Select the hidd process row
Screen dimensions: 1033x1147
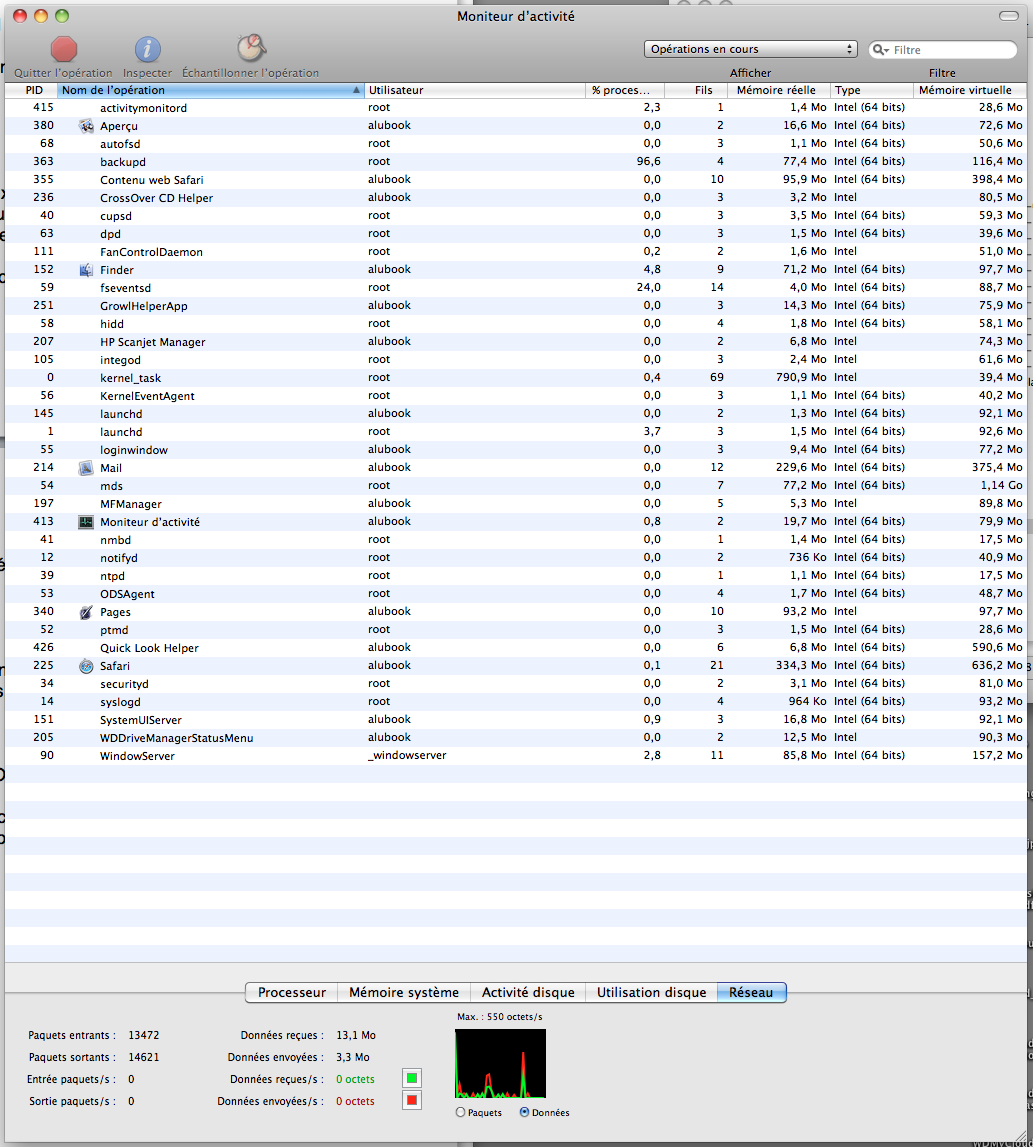tap(516, 323)
